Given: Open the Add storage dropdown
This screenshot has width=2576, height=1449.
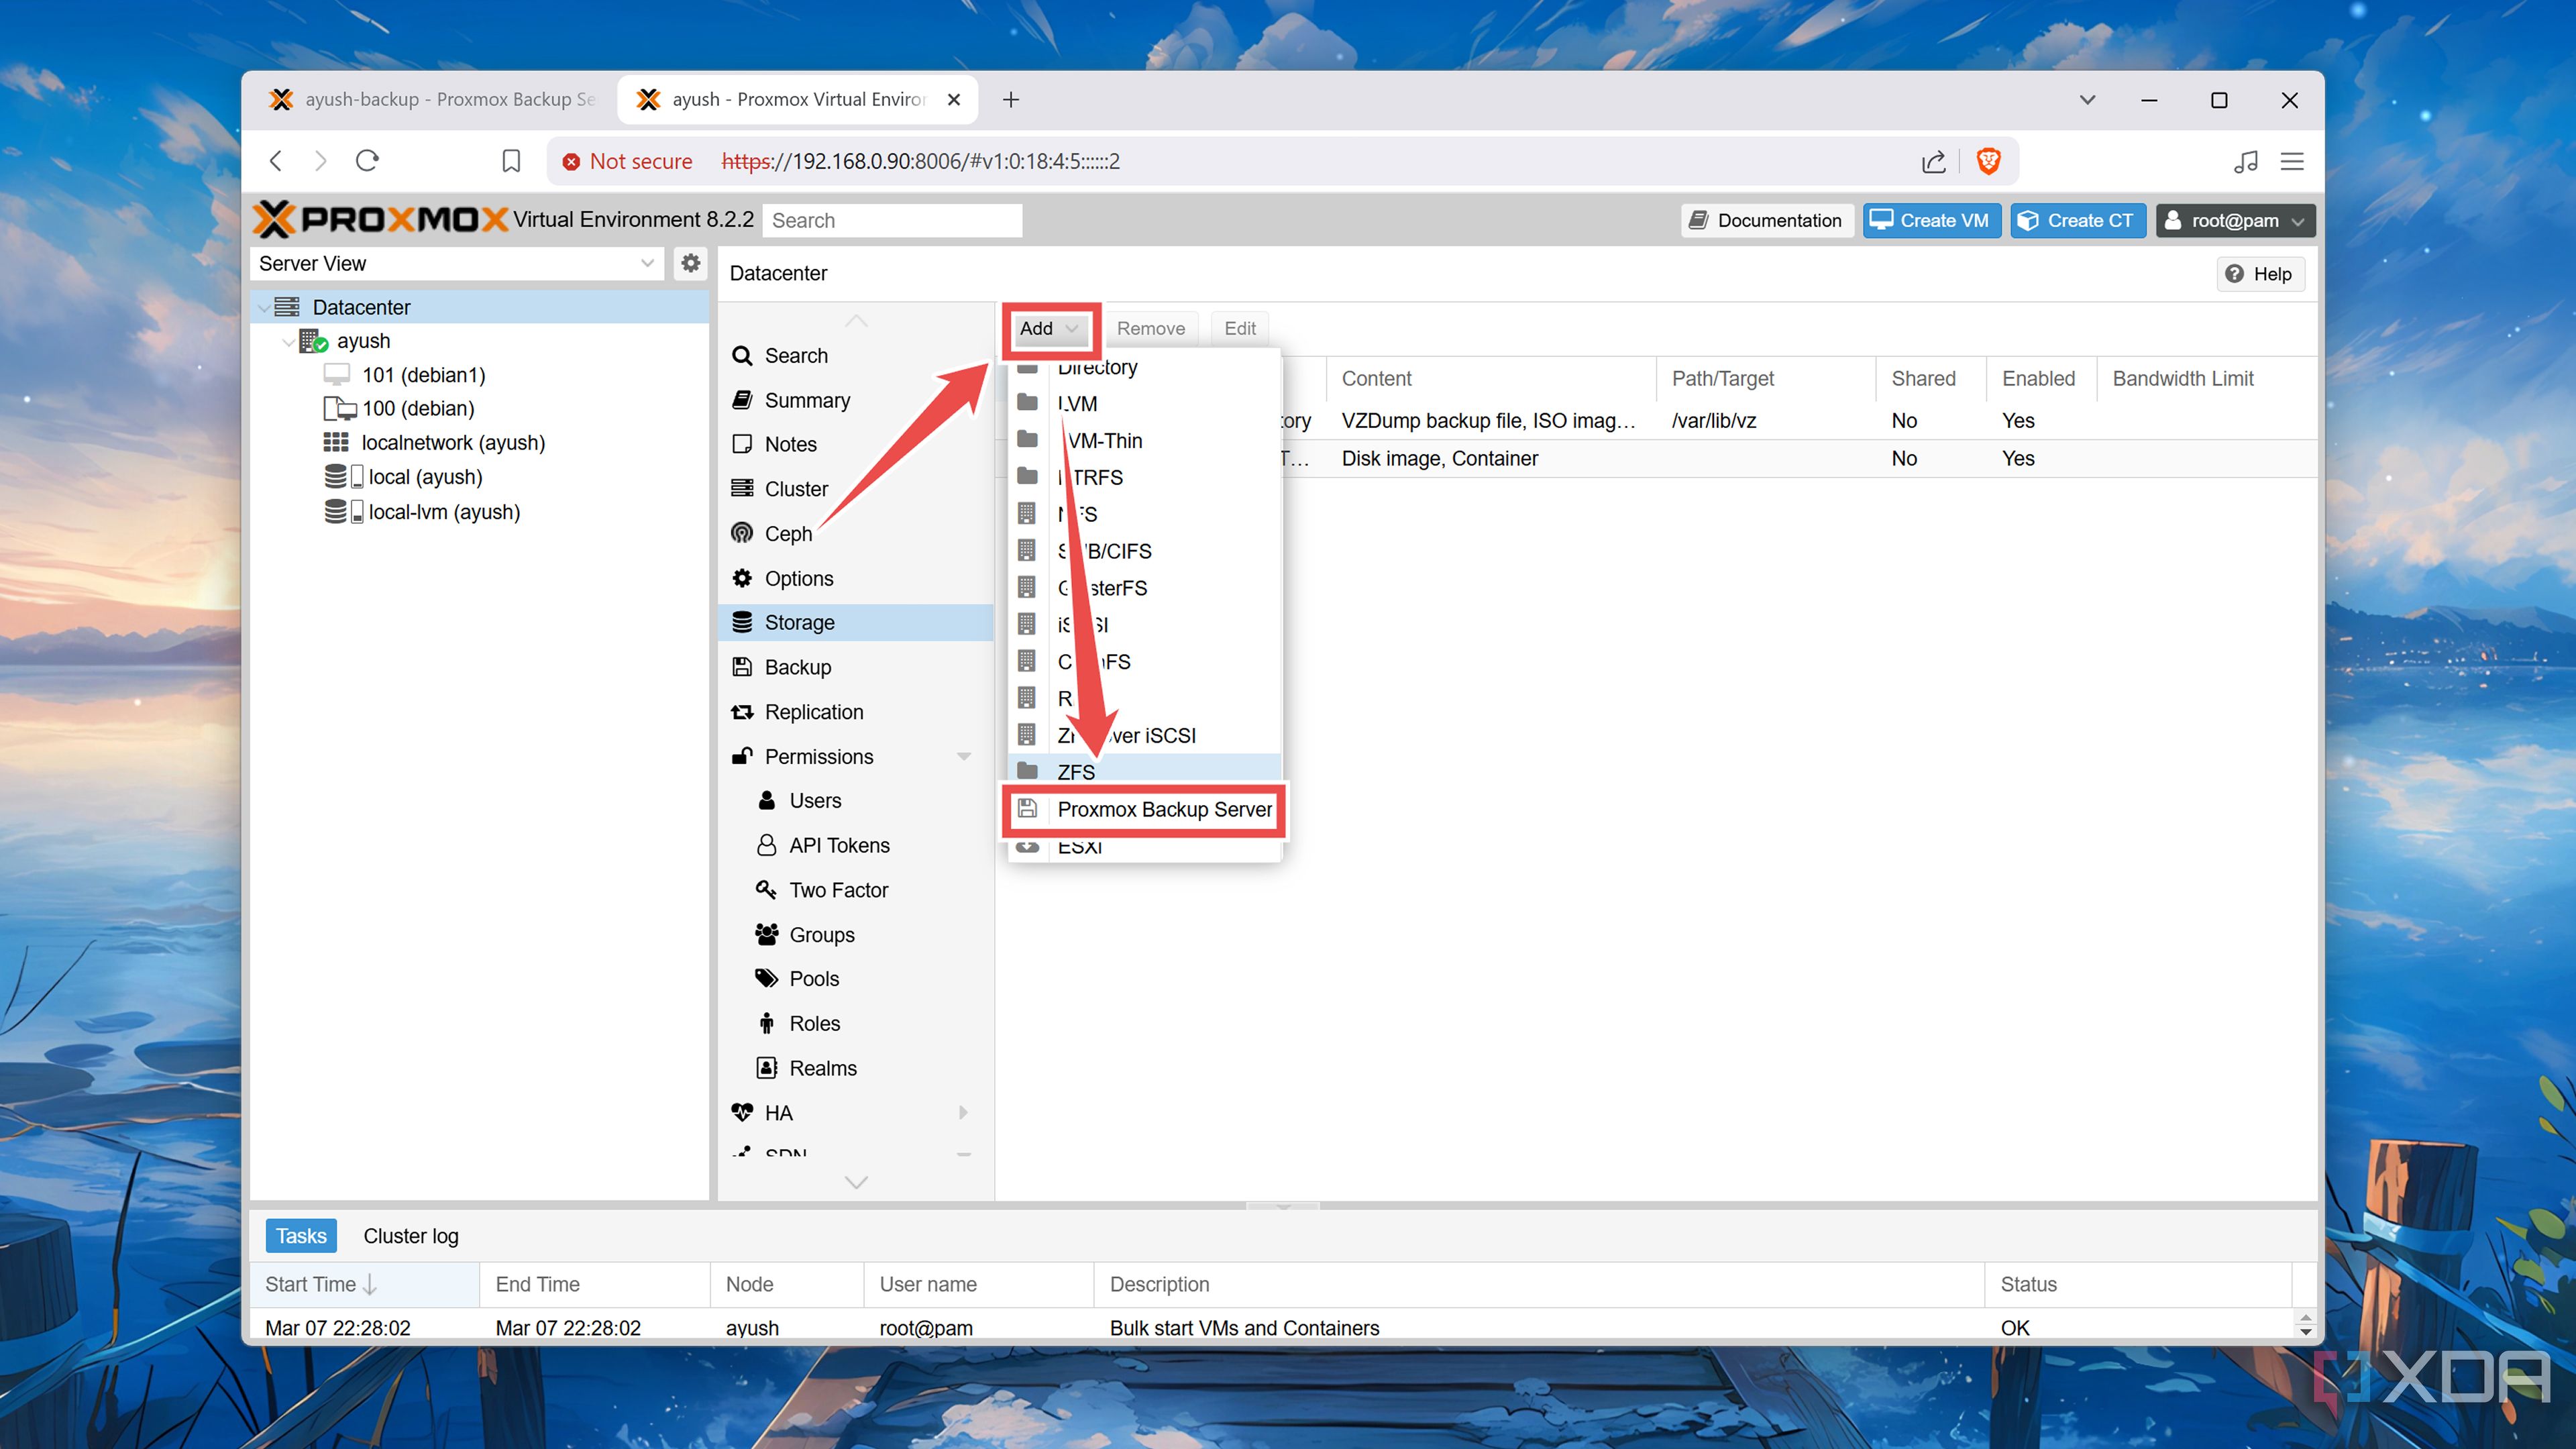Looking at the screenshot, I should pos(1048,328).
